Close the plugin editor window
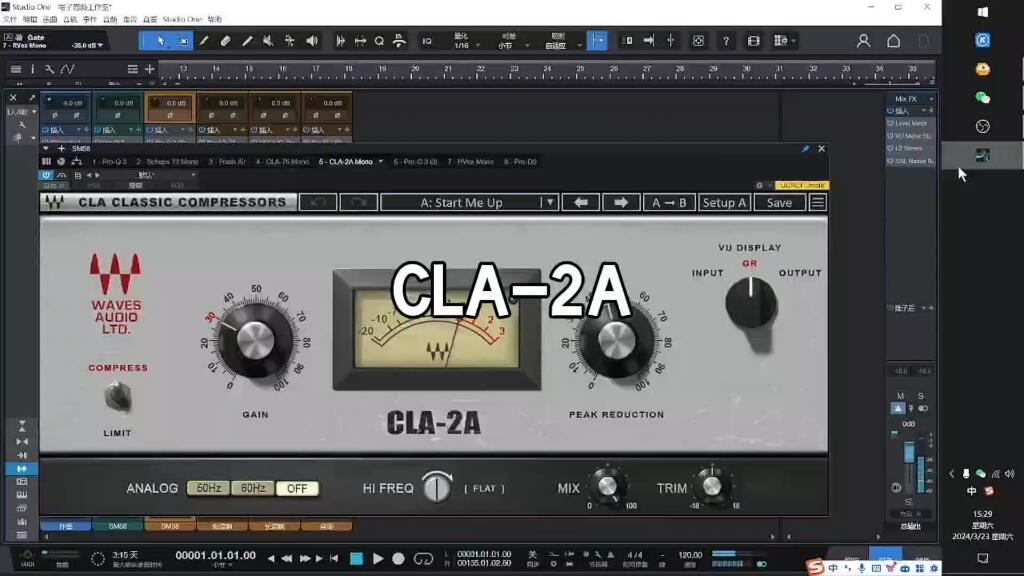Viewport: 1024px width, 576px height. [822, 149]
